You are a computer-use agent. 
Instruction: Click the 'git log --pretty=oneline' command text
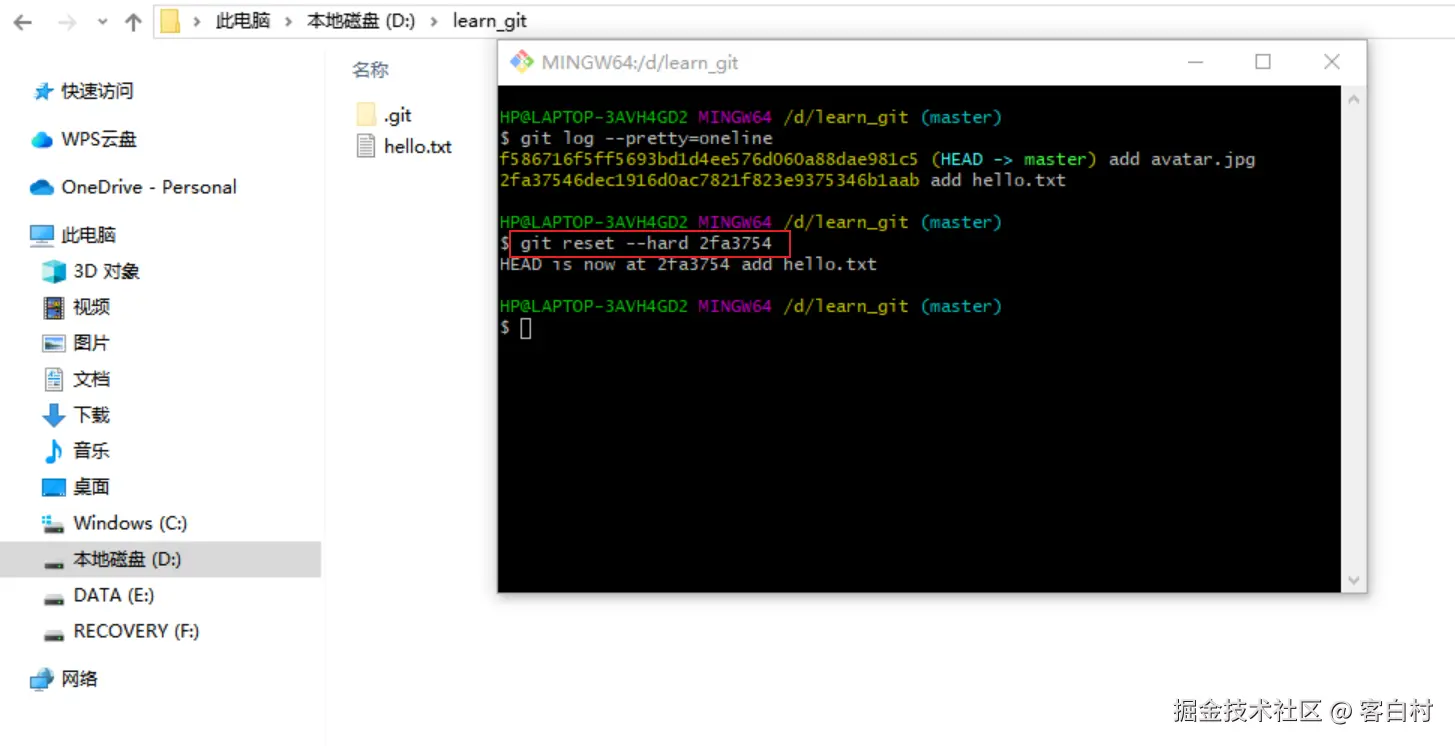tap(646, 138)
